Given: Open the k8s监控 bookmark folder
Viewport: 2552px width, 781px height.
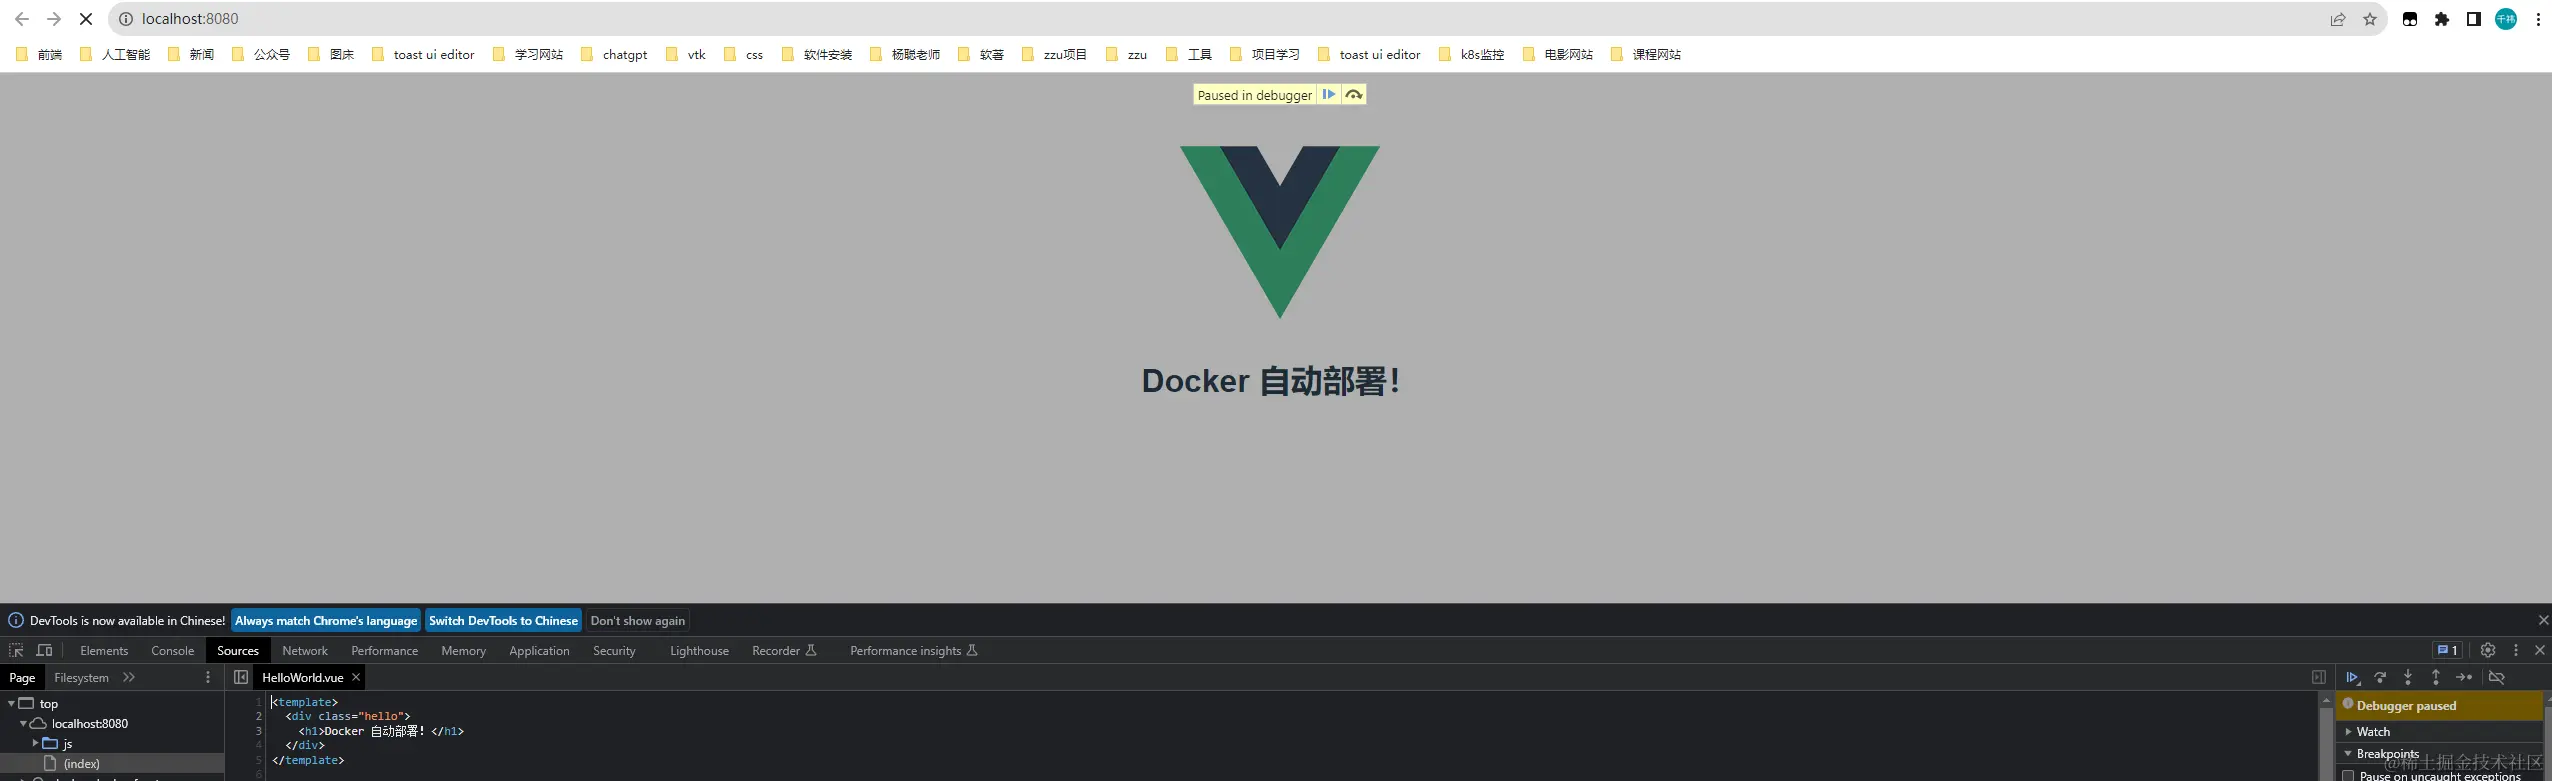Looking at the screenshot, I should point(1471,54).
